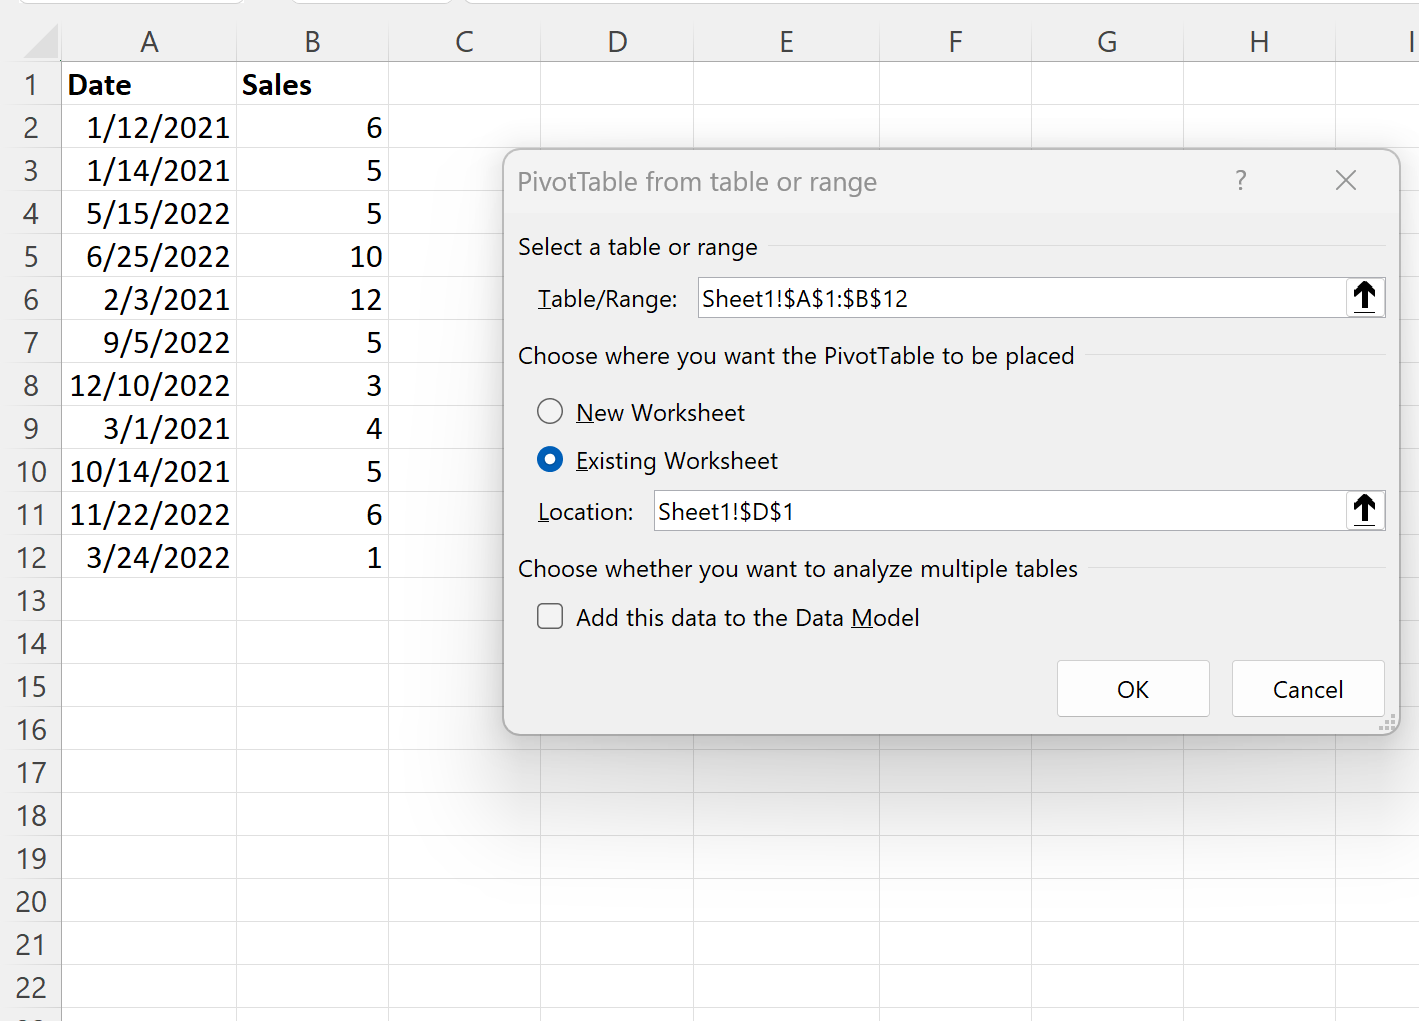This screenshot has width=1419, height=1021.
Task: Select the Existing Worksheet radio option
Action: point(550,460)
